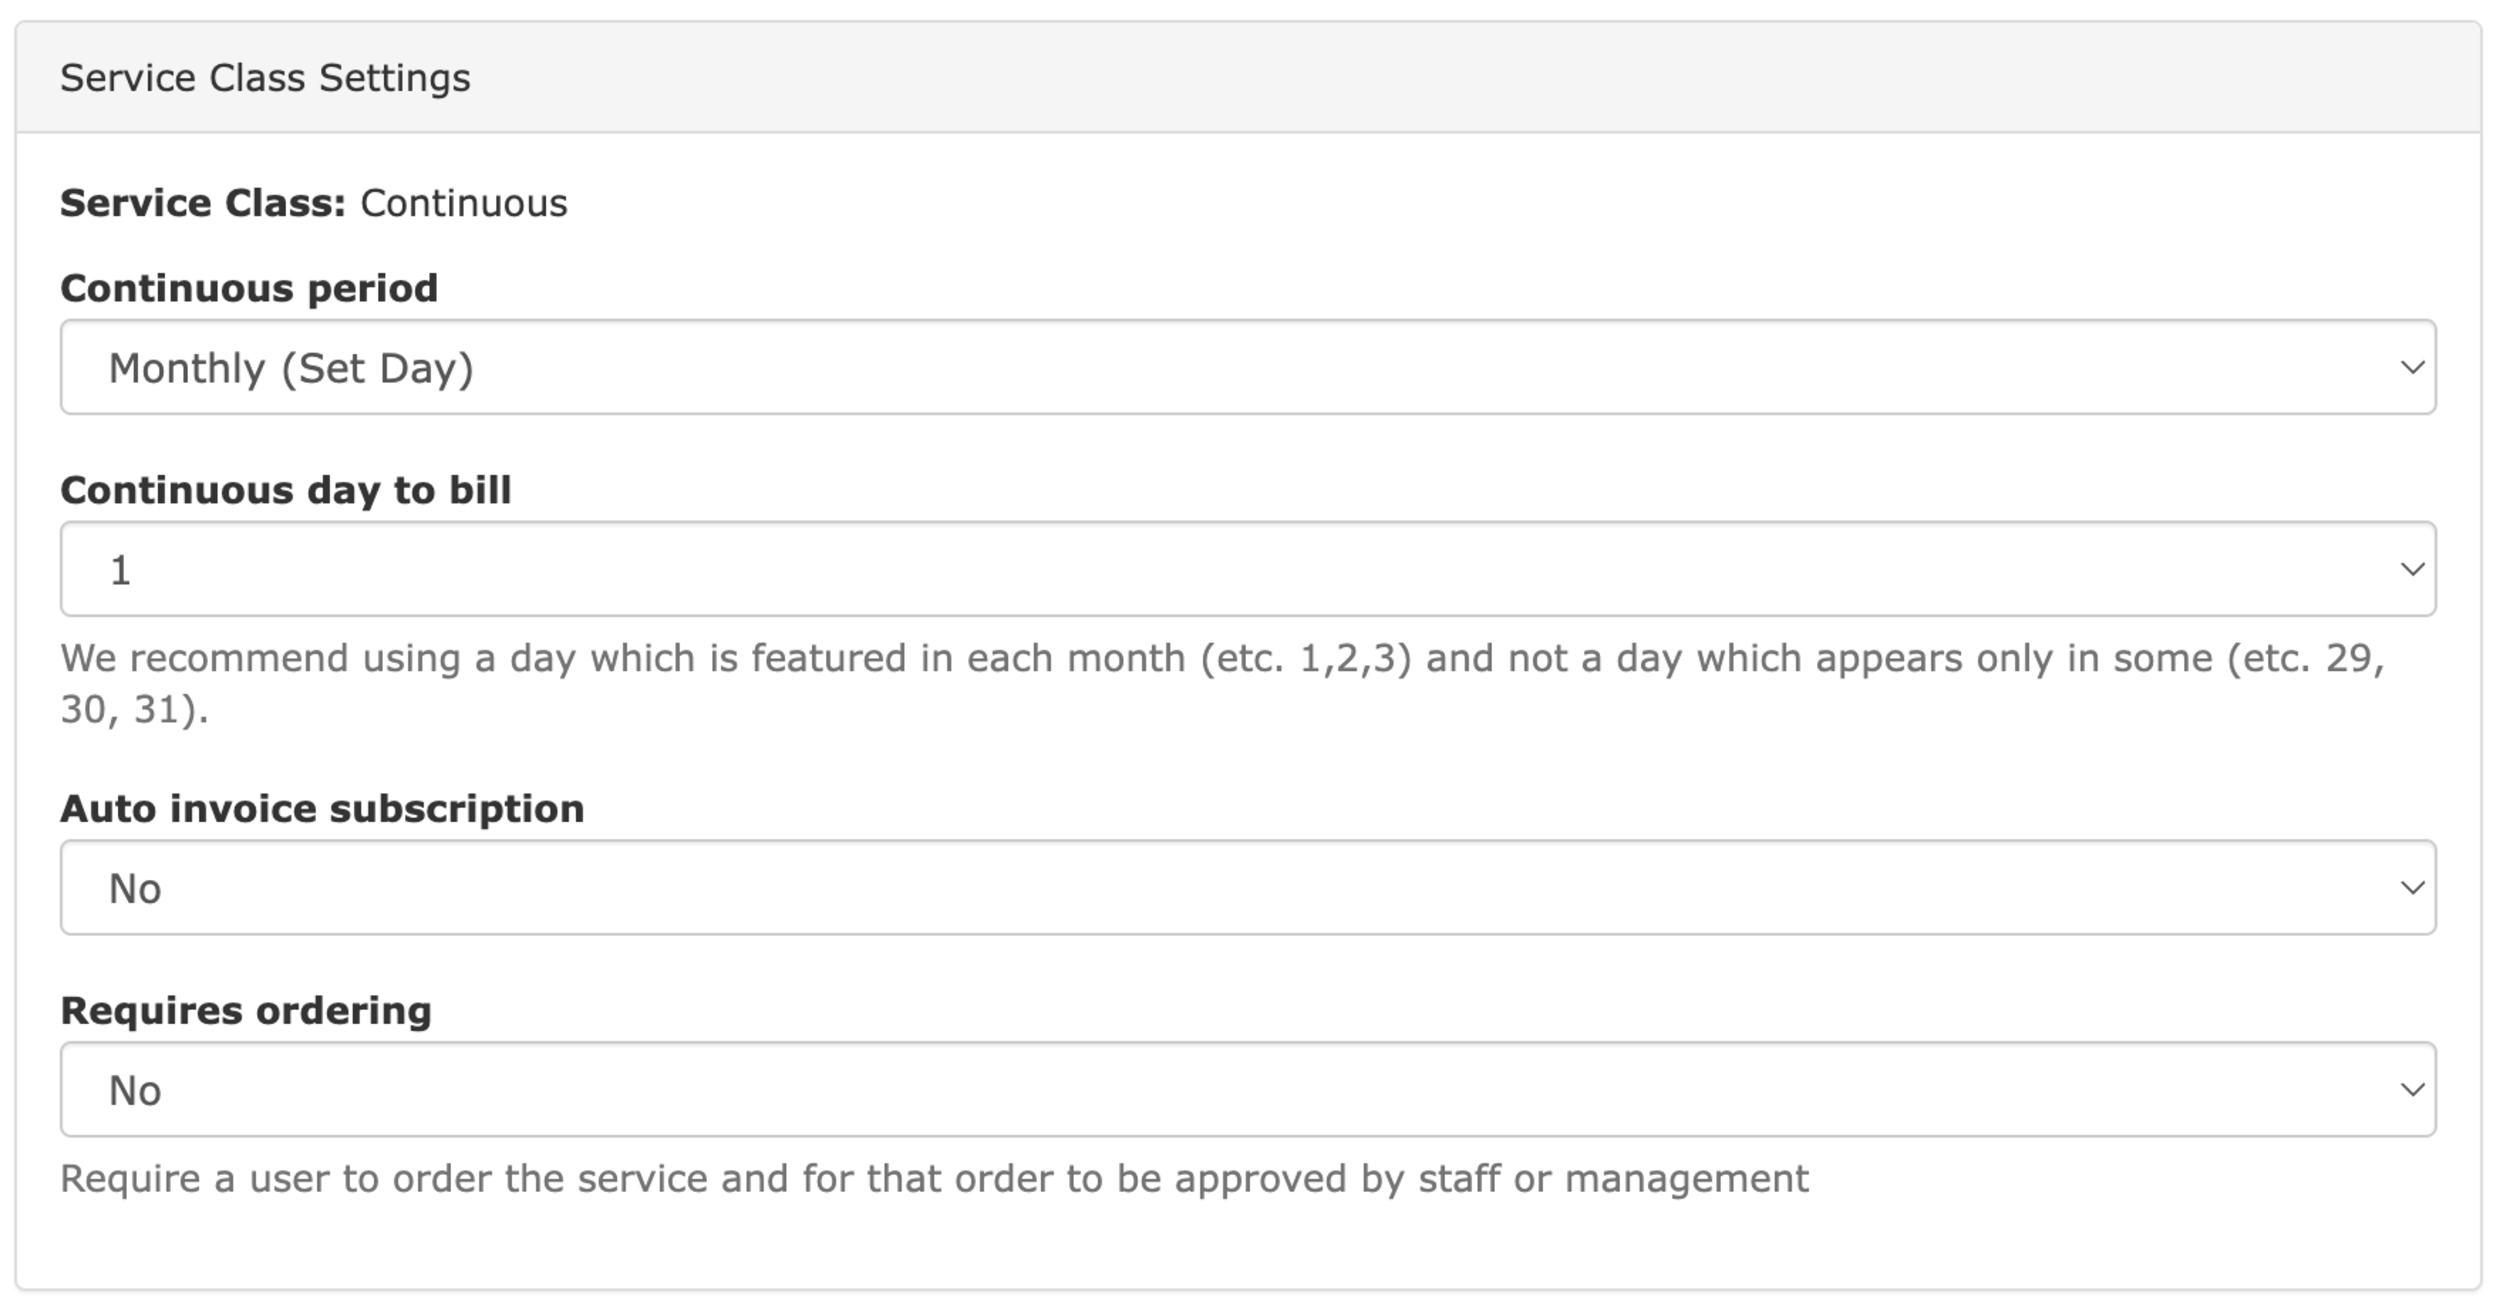Click the chevron arrow beside Monthly (Set Day)

[x=2412, y=368]
